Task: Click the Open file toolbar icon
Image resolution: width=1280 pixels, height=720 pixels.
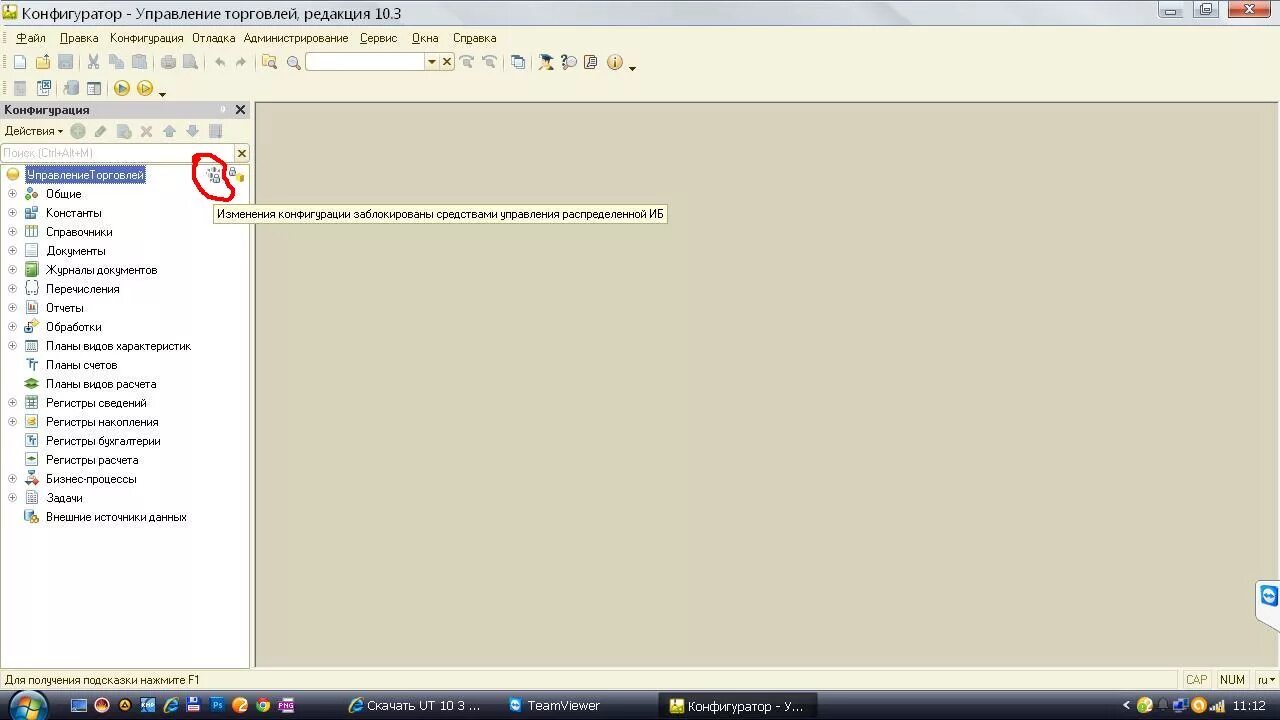Action: point(43,62)
